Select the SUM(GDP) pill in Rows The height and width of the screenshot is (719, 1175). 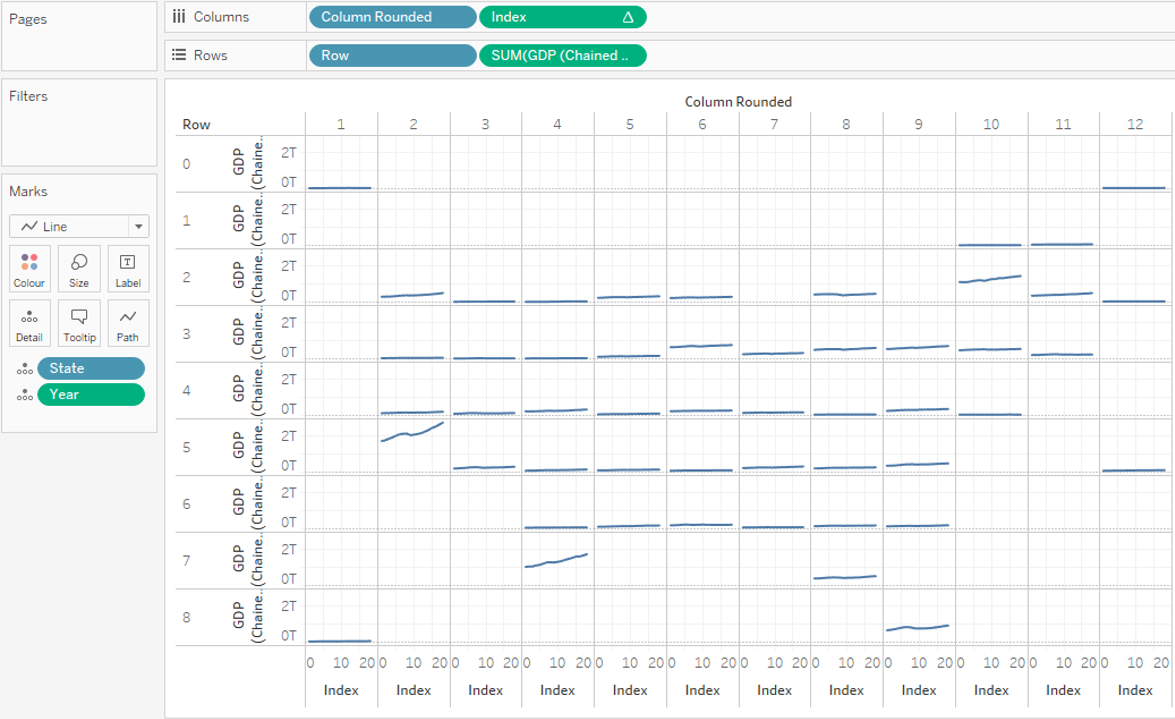point(562,56)
